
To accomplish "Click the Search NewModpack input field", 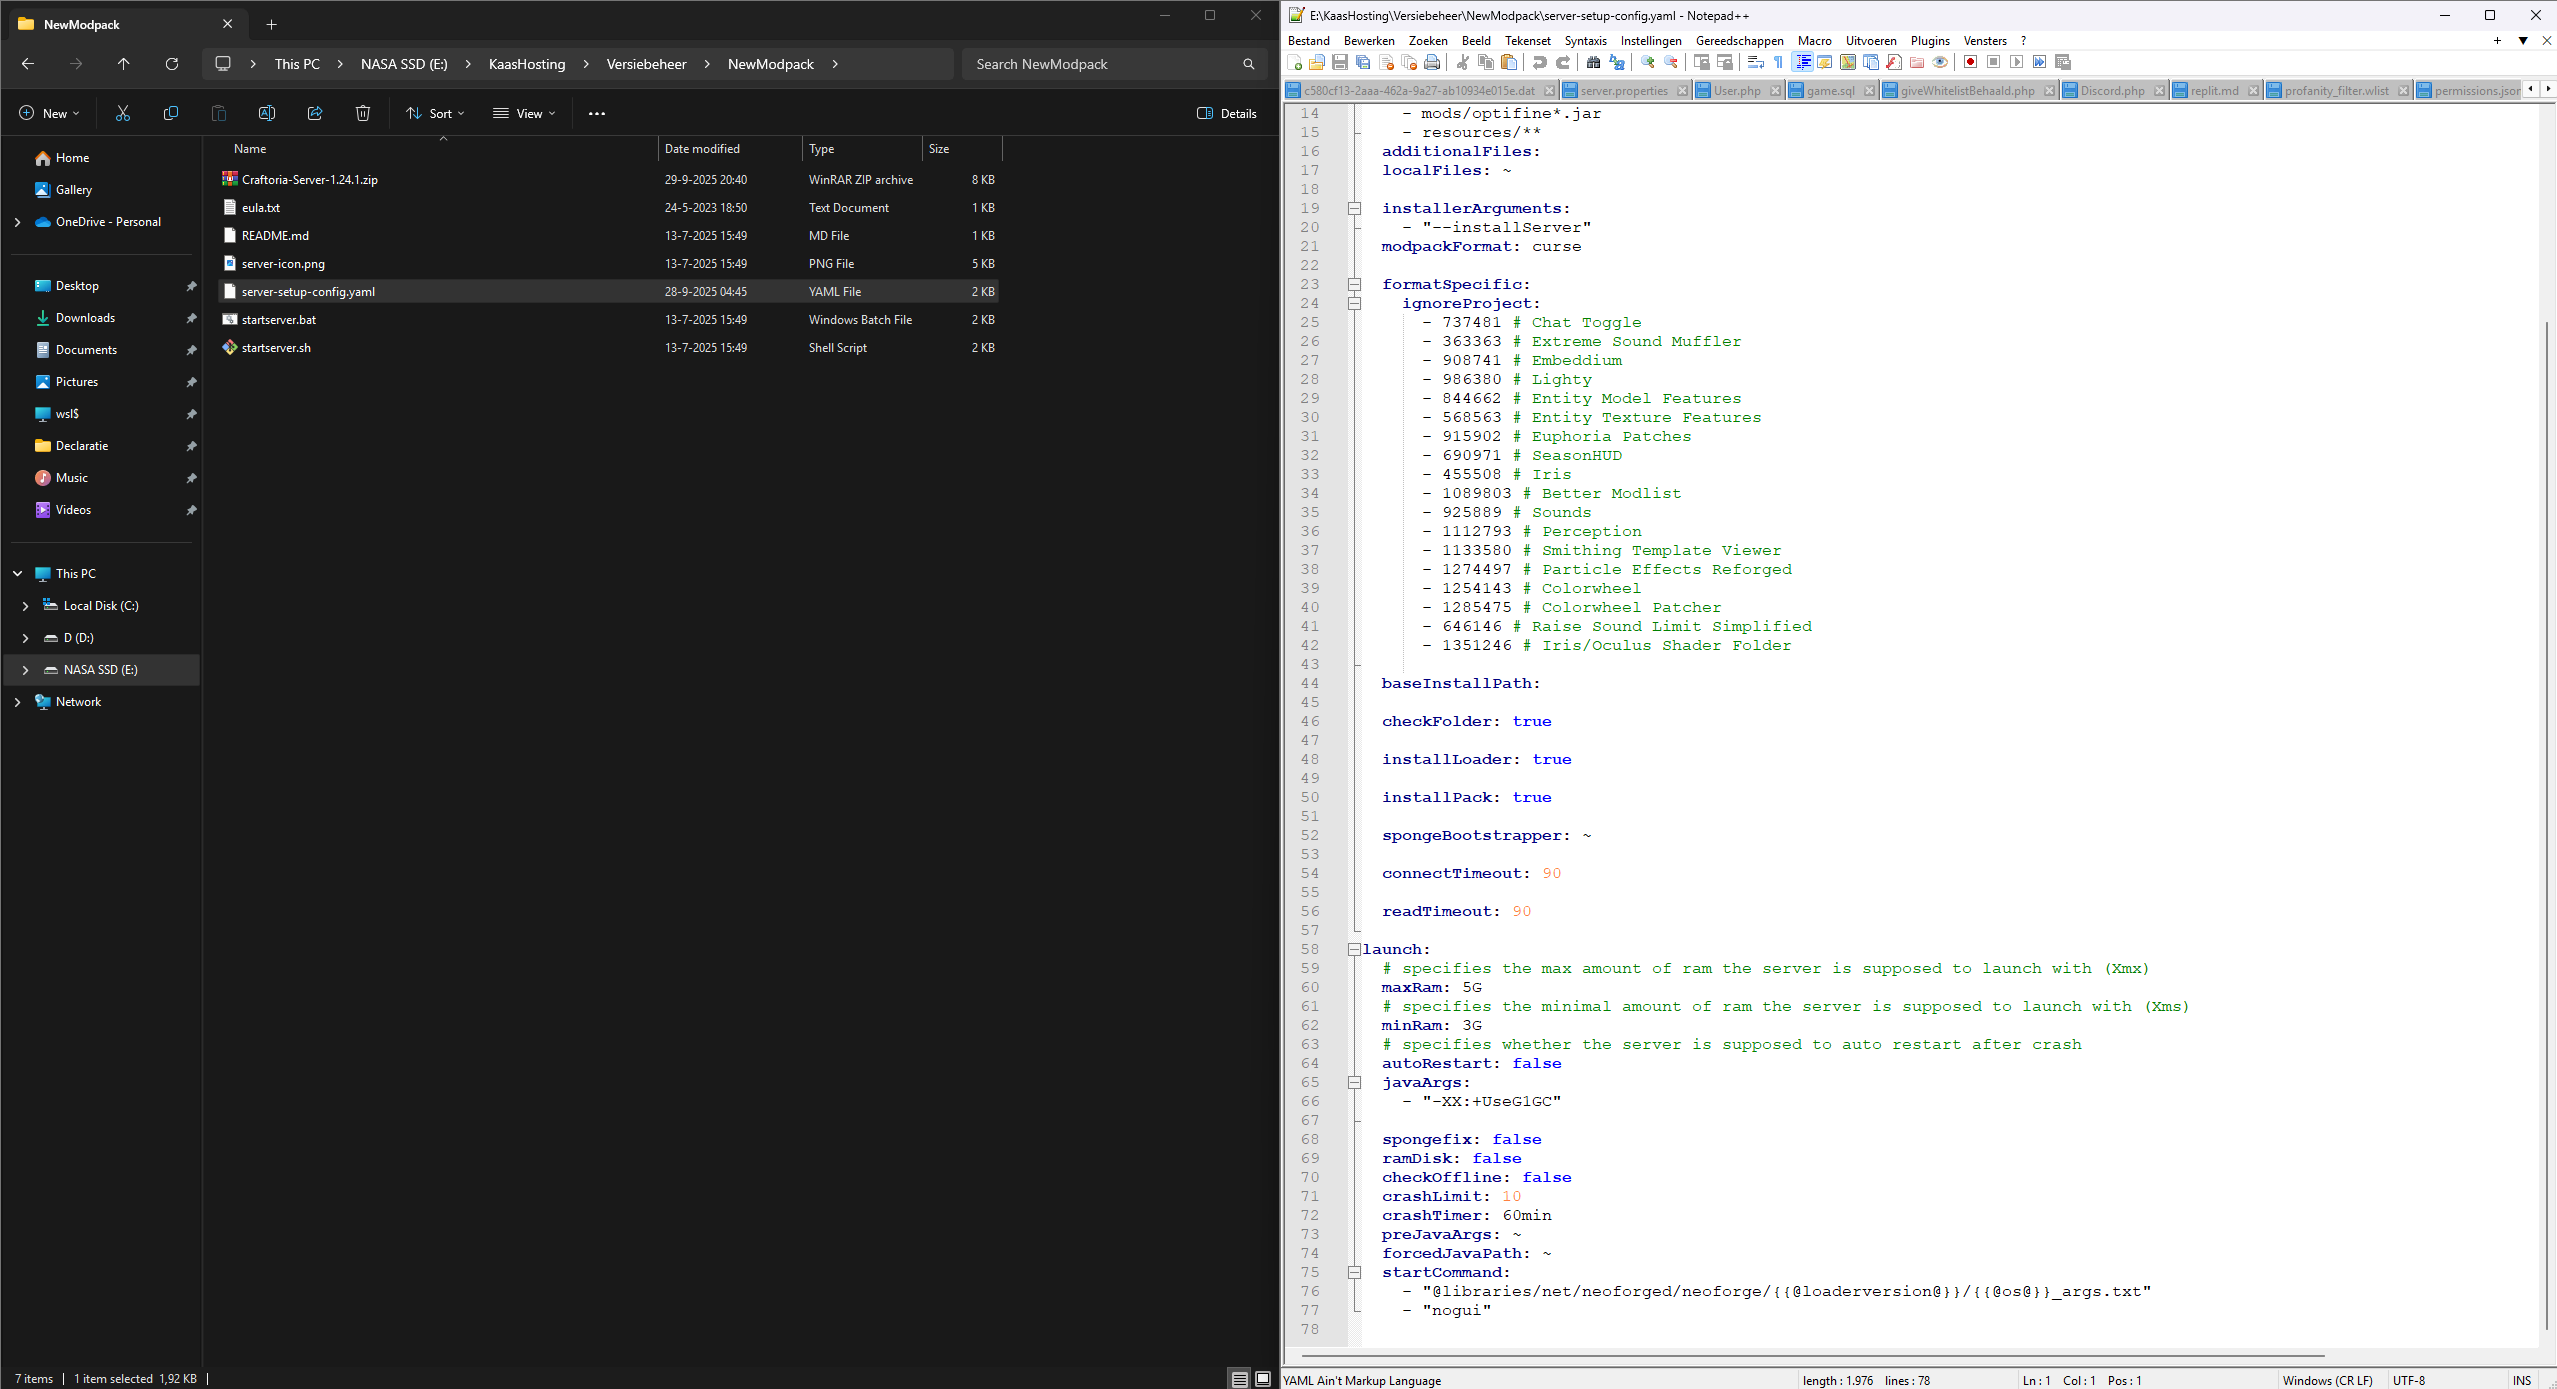I will coord(1100,64).
